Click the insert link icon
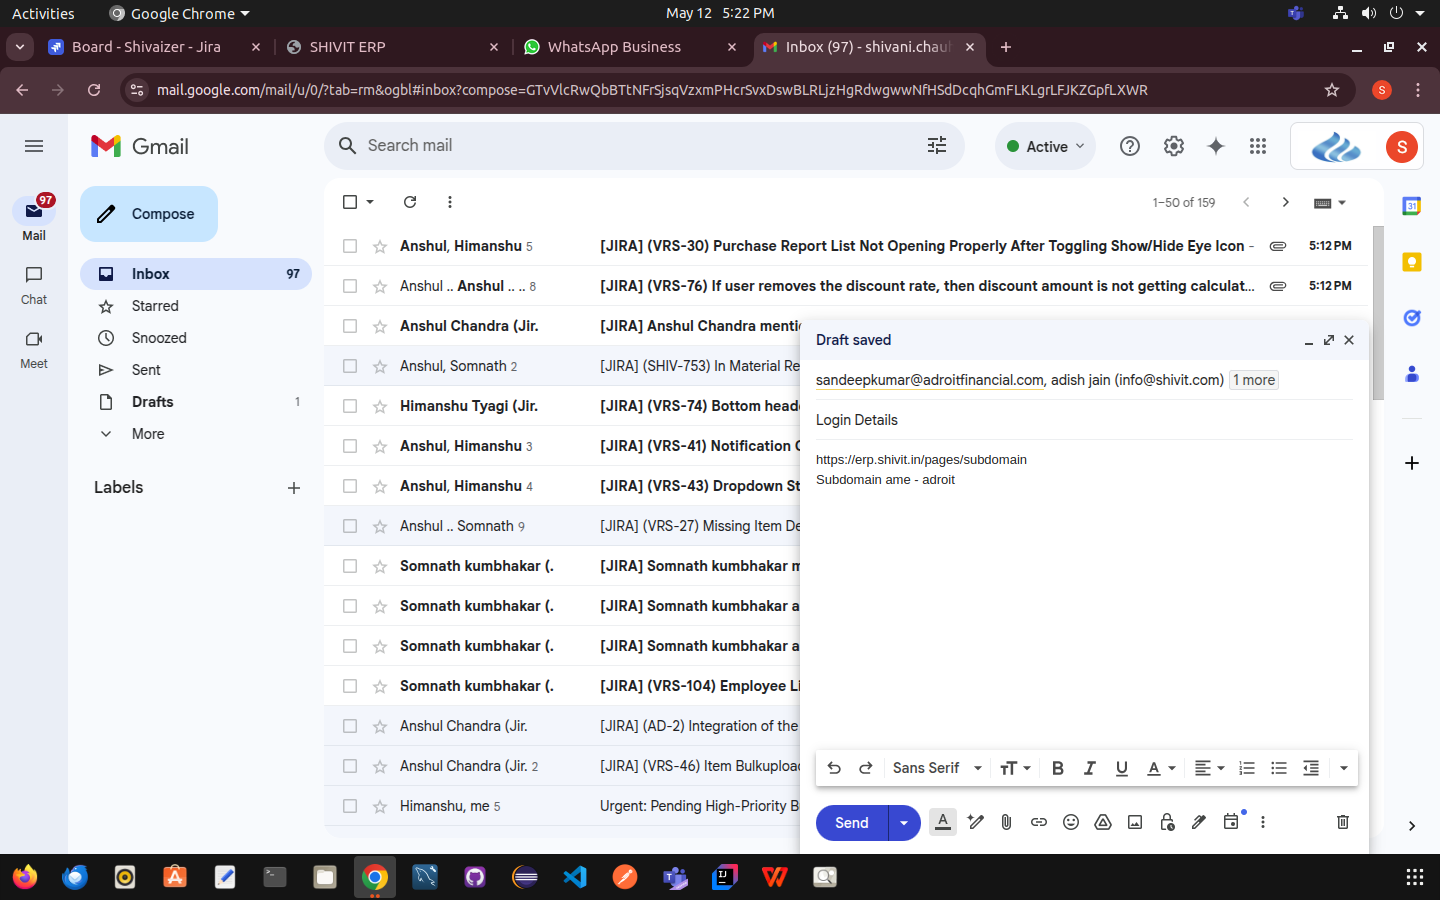1440x900 pixels. click(x=1038, y=822)
